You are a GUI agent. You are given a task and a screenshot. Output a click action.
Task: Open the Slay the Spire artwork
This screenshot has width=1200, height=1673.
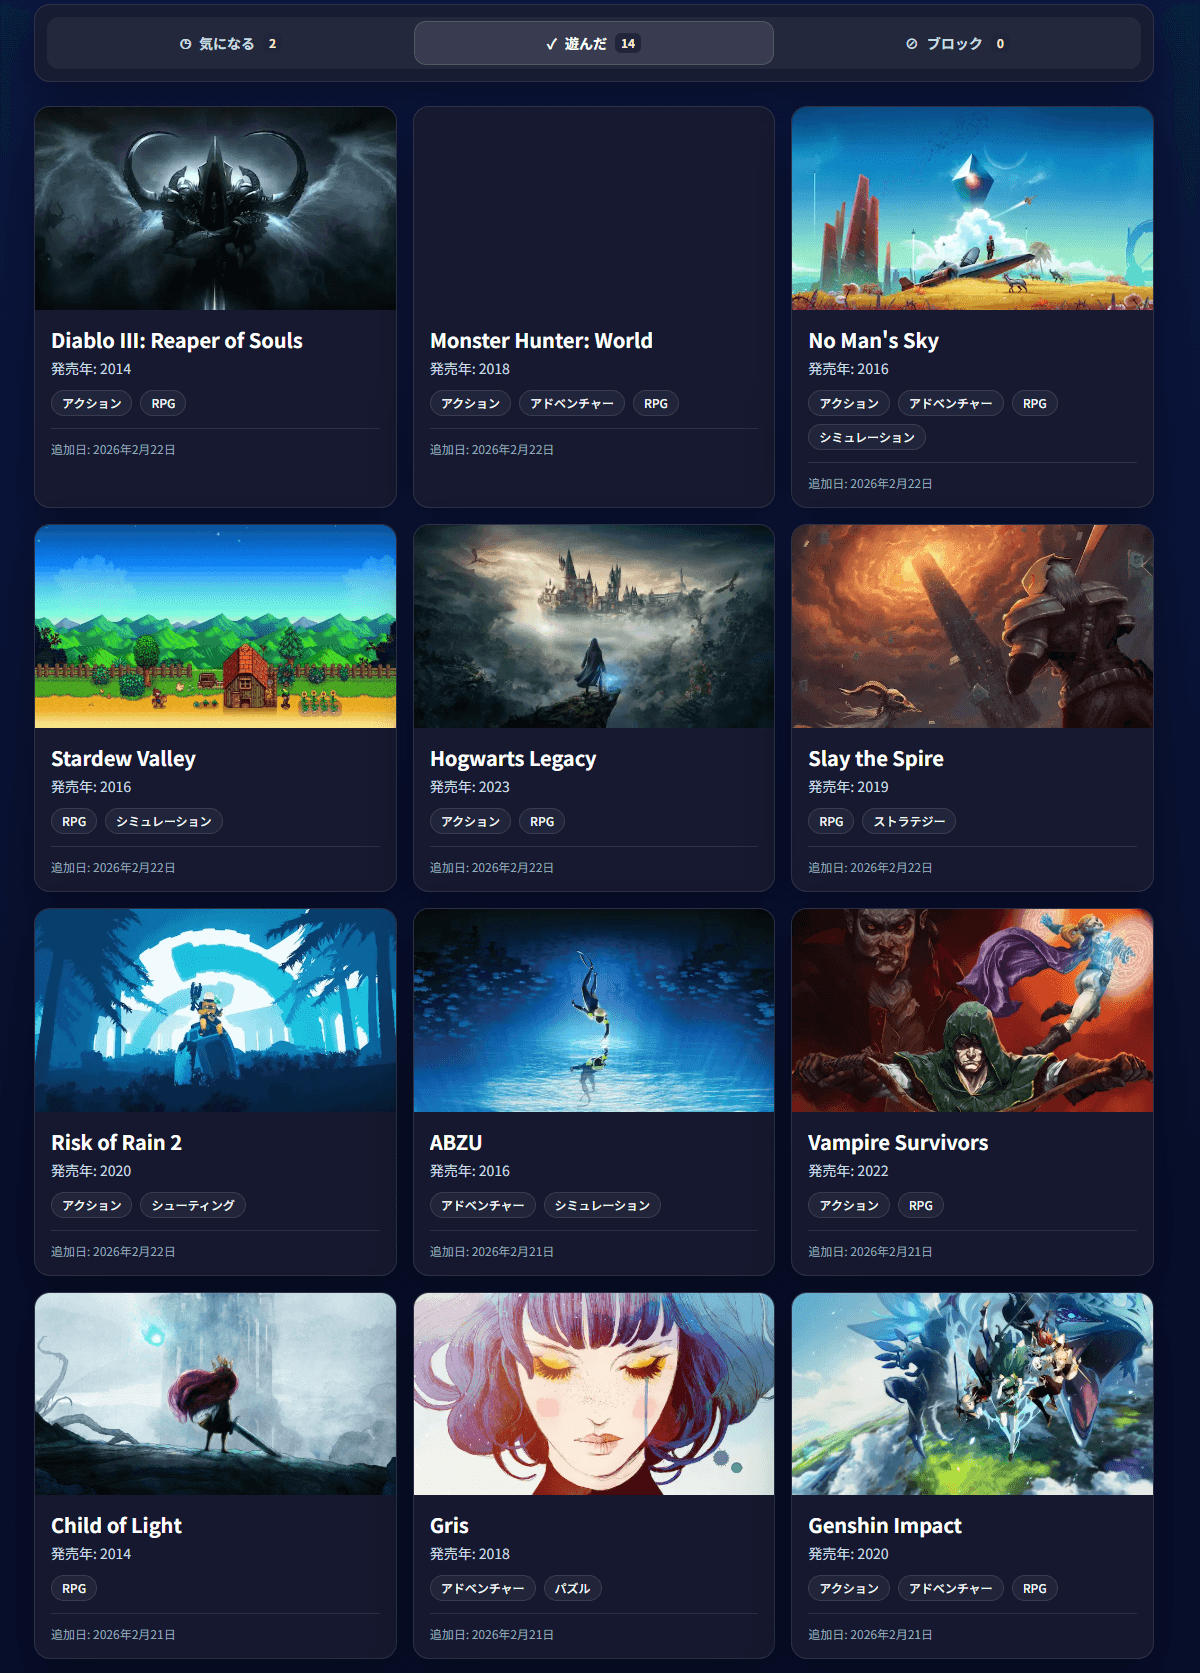tap(972, 627)
